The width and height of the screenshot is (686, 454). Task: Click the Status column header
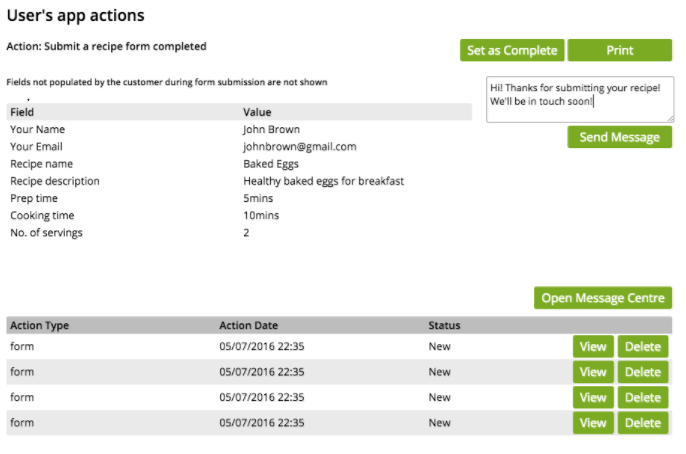click(444, 326)
